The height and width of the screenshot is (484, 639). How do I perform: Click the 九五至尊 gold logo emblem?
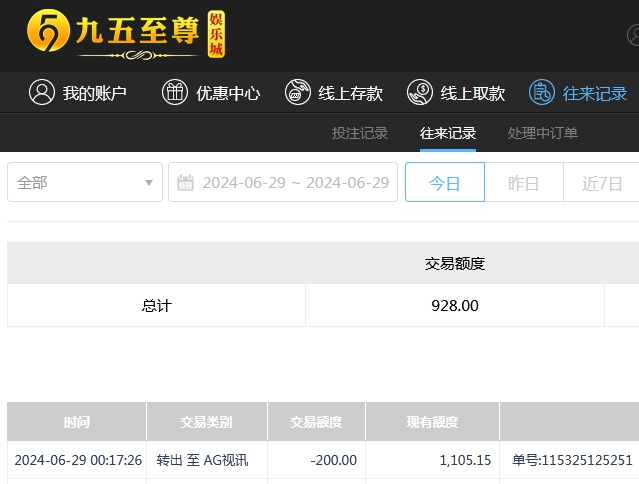pyautogui.click(x=48, y=31)
